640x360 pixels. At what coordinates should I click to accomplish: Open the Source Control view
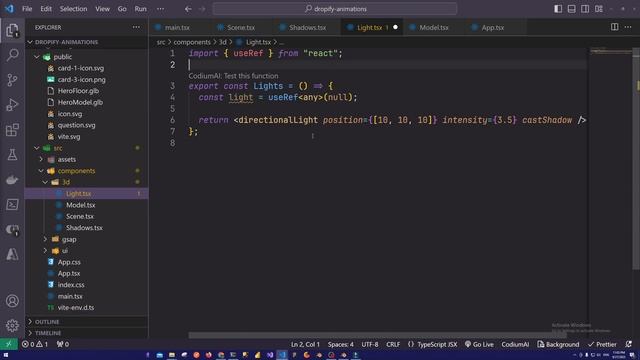click(x=12, y=80)
